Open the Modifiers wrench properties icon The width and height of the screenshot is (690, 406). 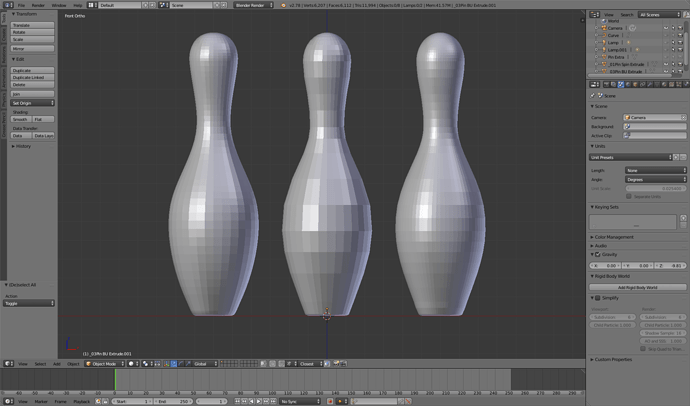[x=650, y=84]
